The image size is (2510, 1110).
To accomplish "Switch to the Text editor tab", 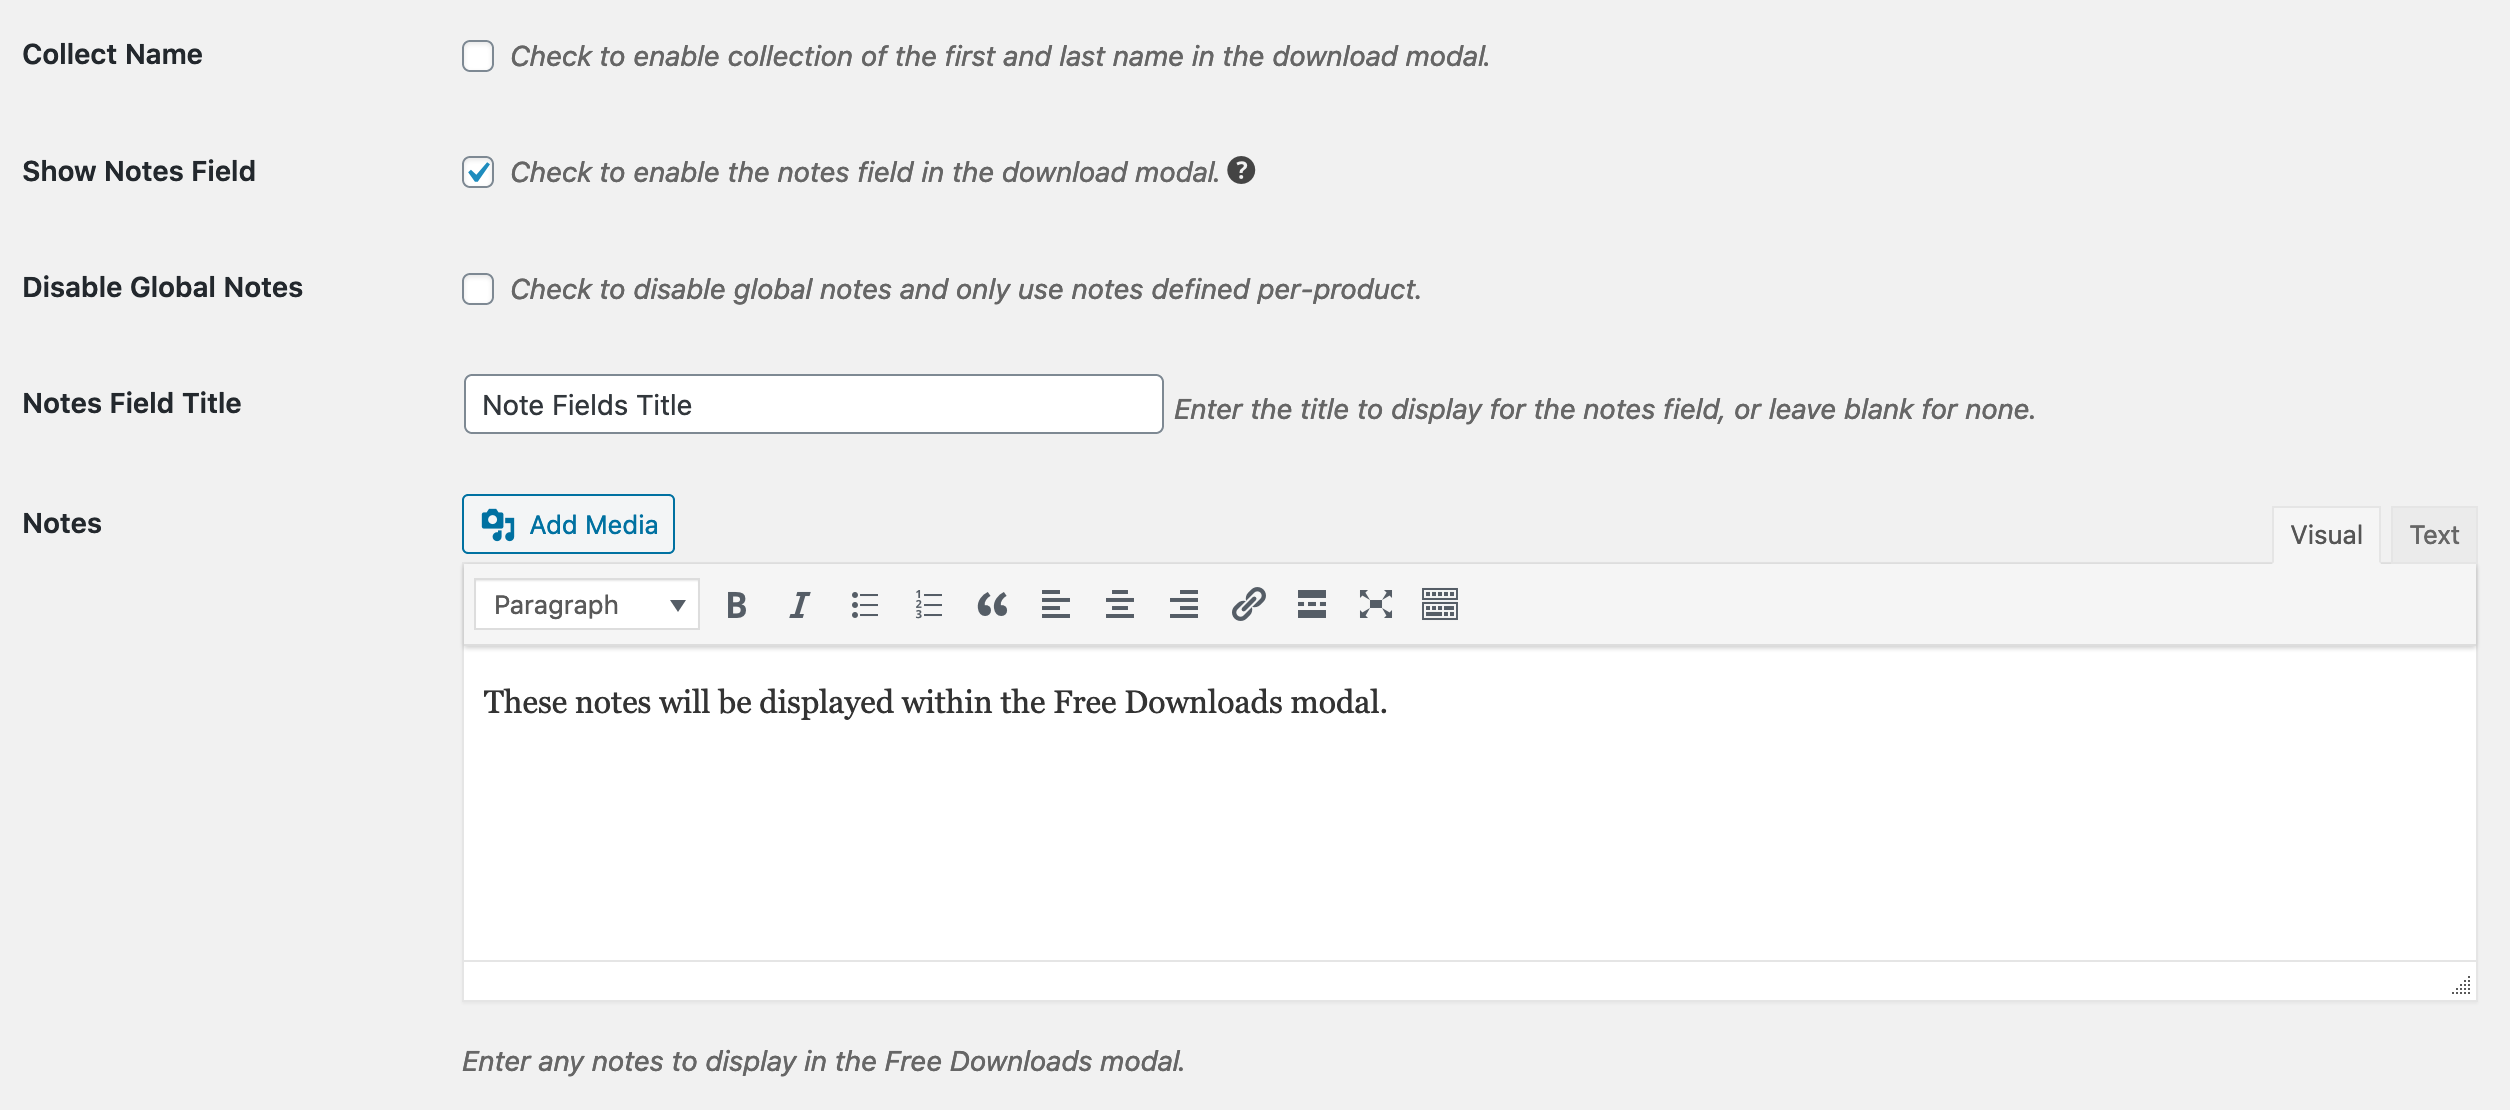I will click(2434, 535).
